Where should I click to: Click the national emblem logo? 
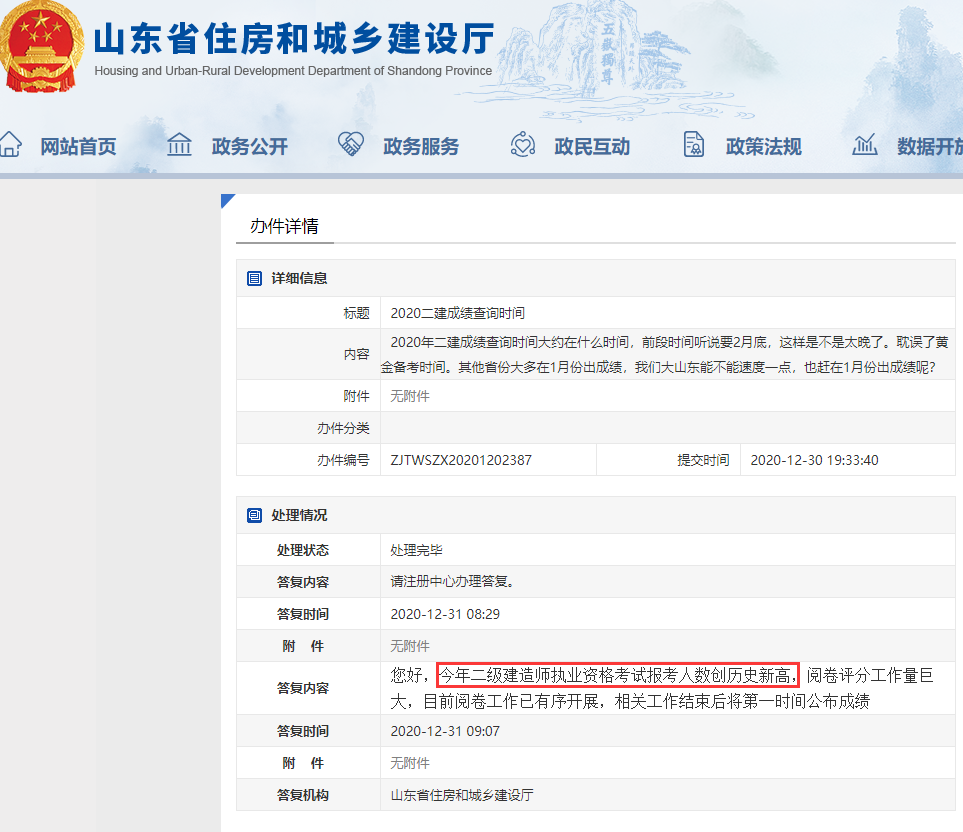41,44
